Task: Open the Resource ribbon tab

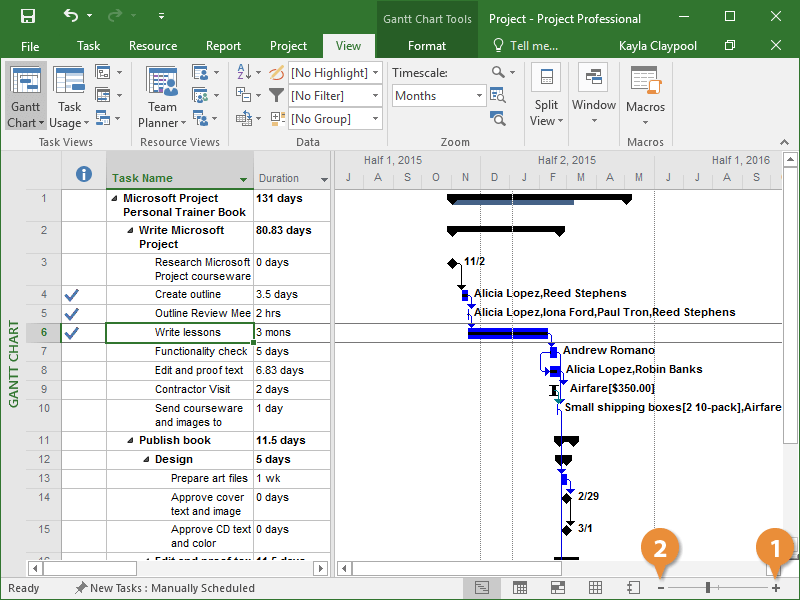Action: coord(153,46)
